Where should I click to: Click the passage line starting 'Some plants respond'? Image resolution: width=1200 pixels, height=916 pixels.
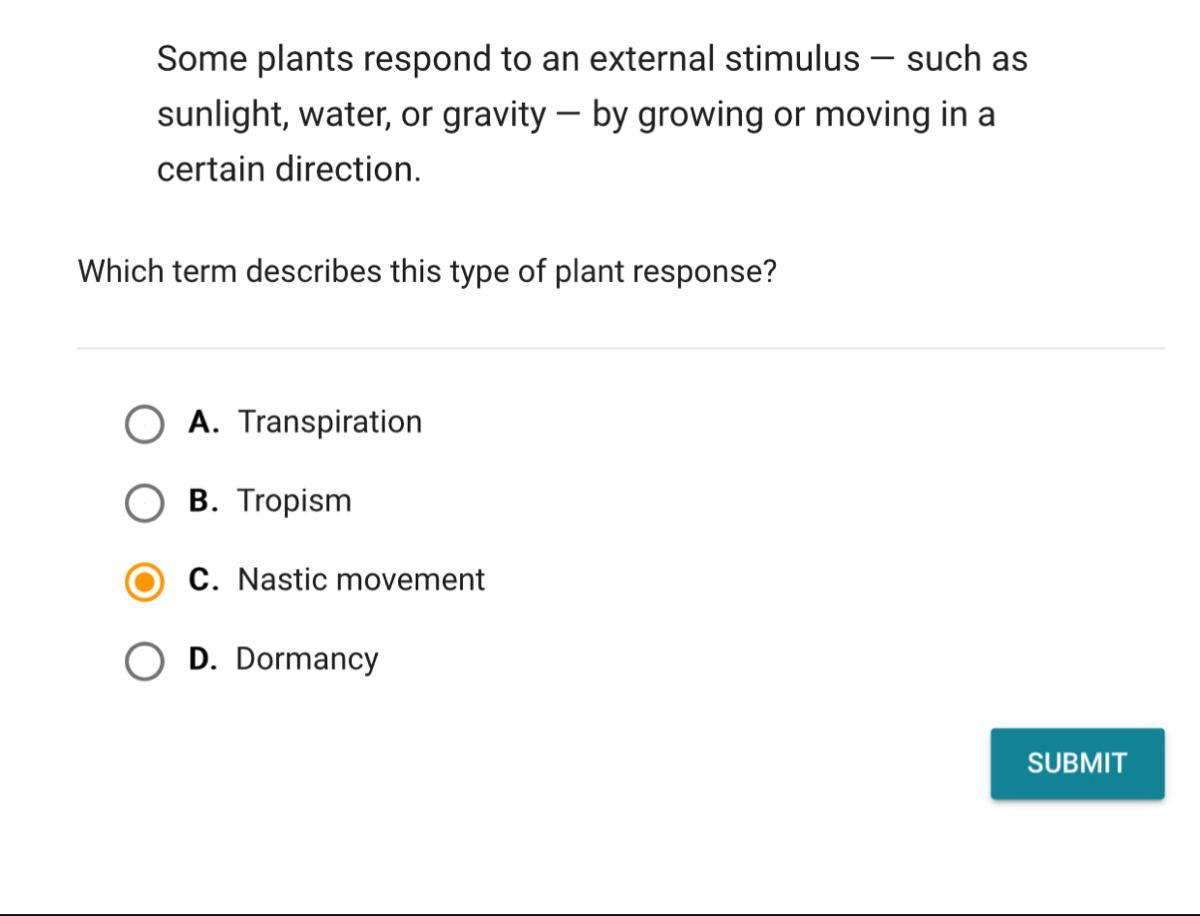[x=591, y=60]
